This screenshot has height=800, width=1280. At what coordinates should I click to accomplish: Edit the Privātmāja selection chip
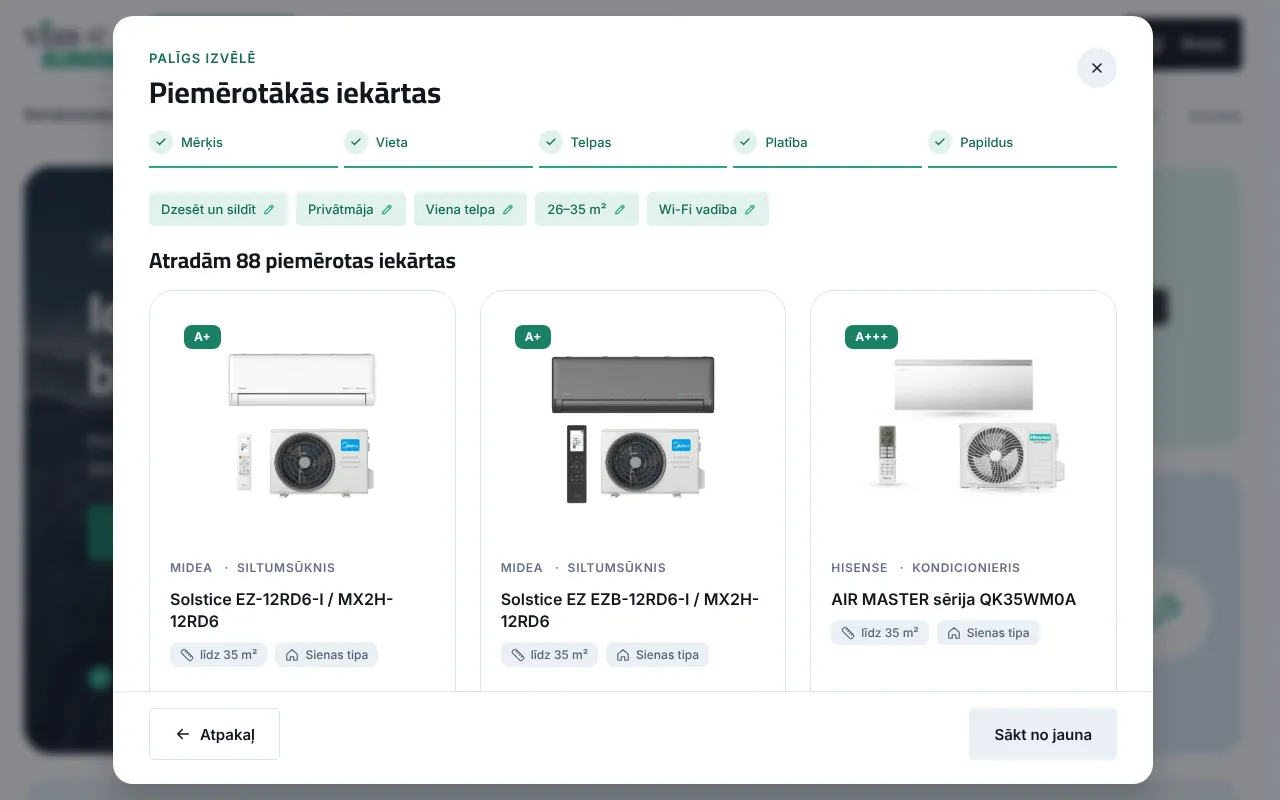tap(350, 210)
